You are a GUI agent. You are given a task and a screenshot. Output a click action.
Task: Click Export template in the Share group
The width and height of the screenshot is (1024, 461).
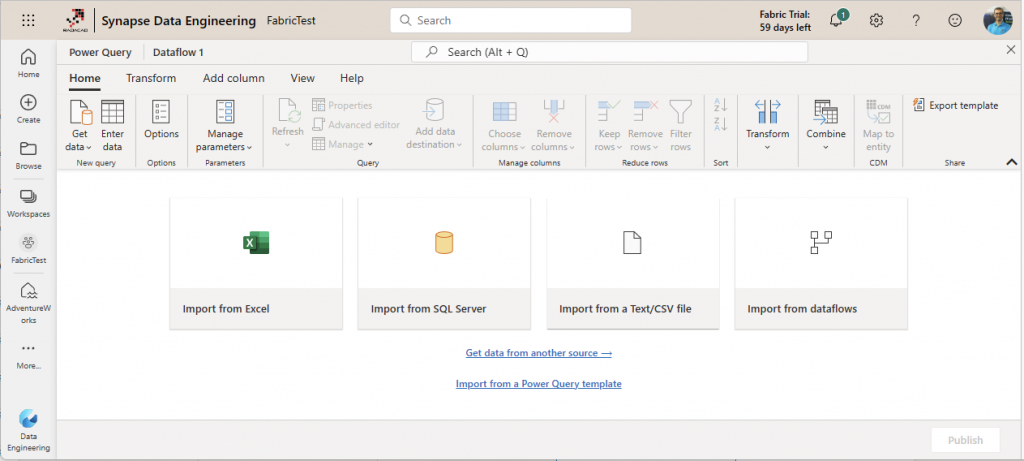pos(955,105)
